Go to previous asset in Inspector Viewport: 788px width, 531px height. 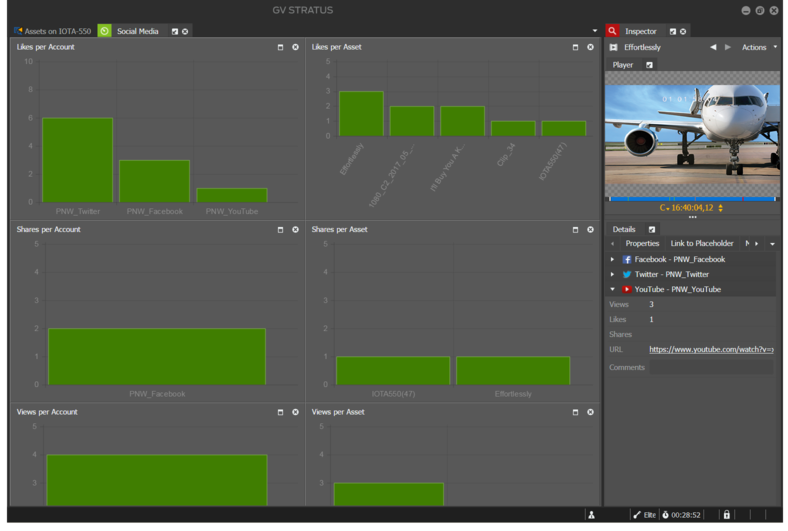point(713,47)
